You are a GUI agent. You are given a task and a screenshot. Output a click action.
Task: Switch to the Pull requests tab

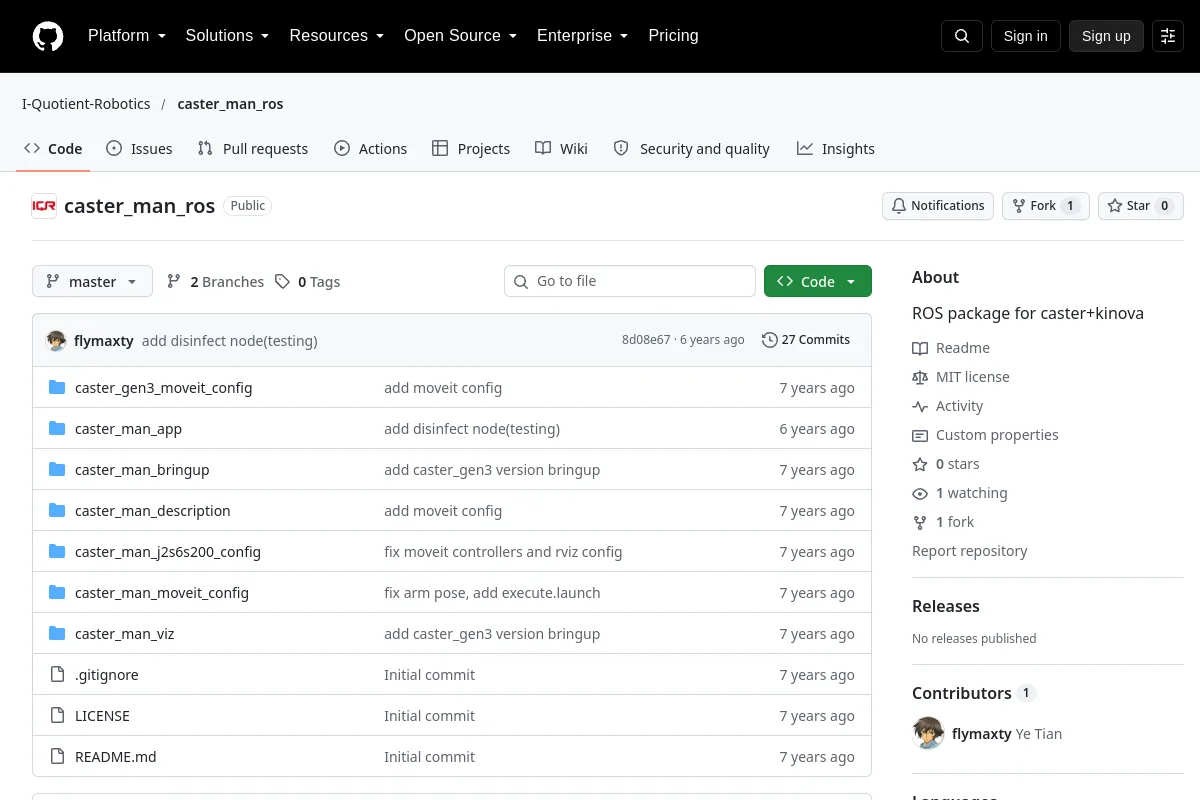tap(253, 149)
